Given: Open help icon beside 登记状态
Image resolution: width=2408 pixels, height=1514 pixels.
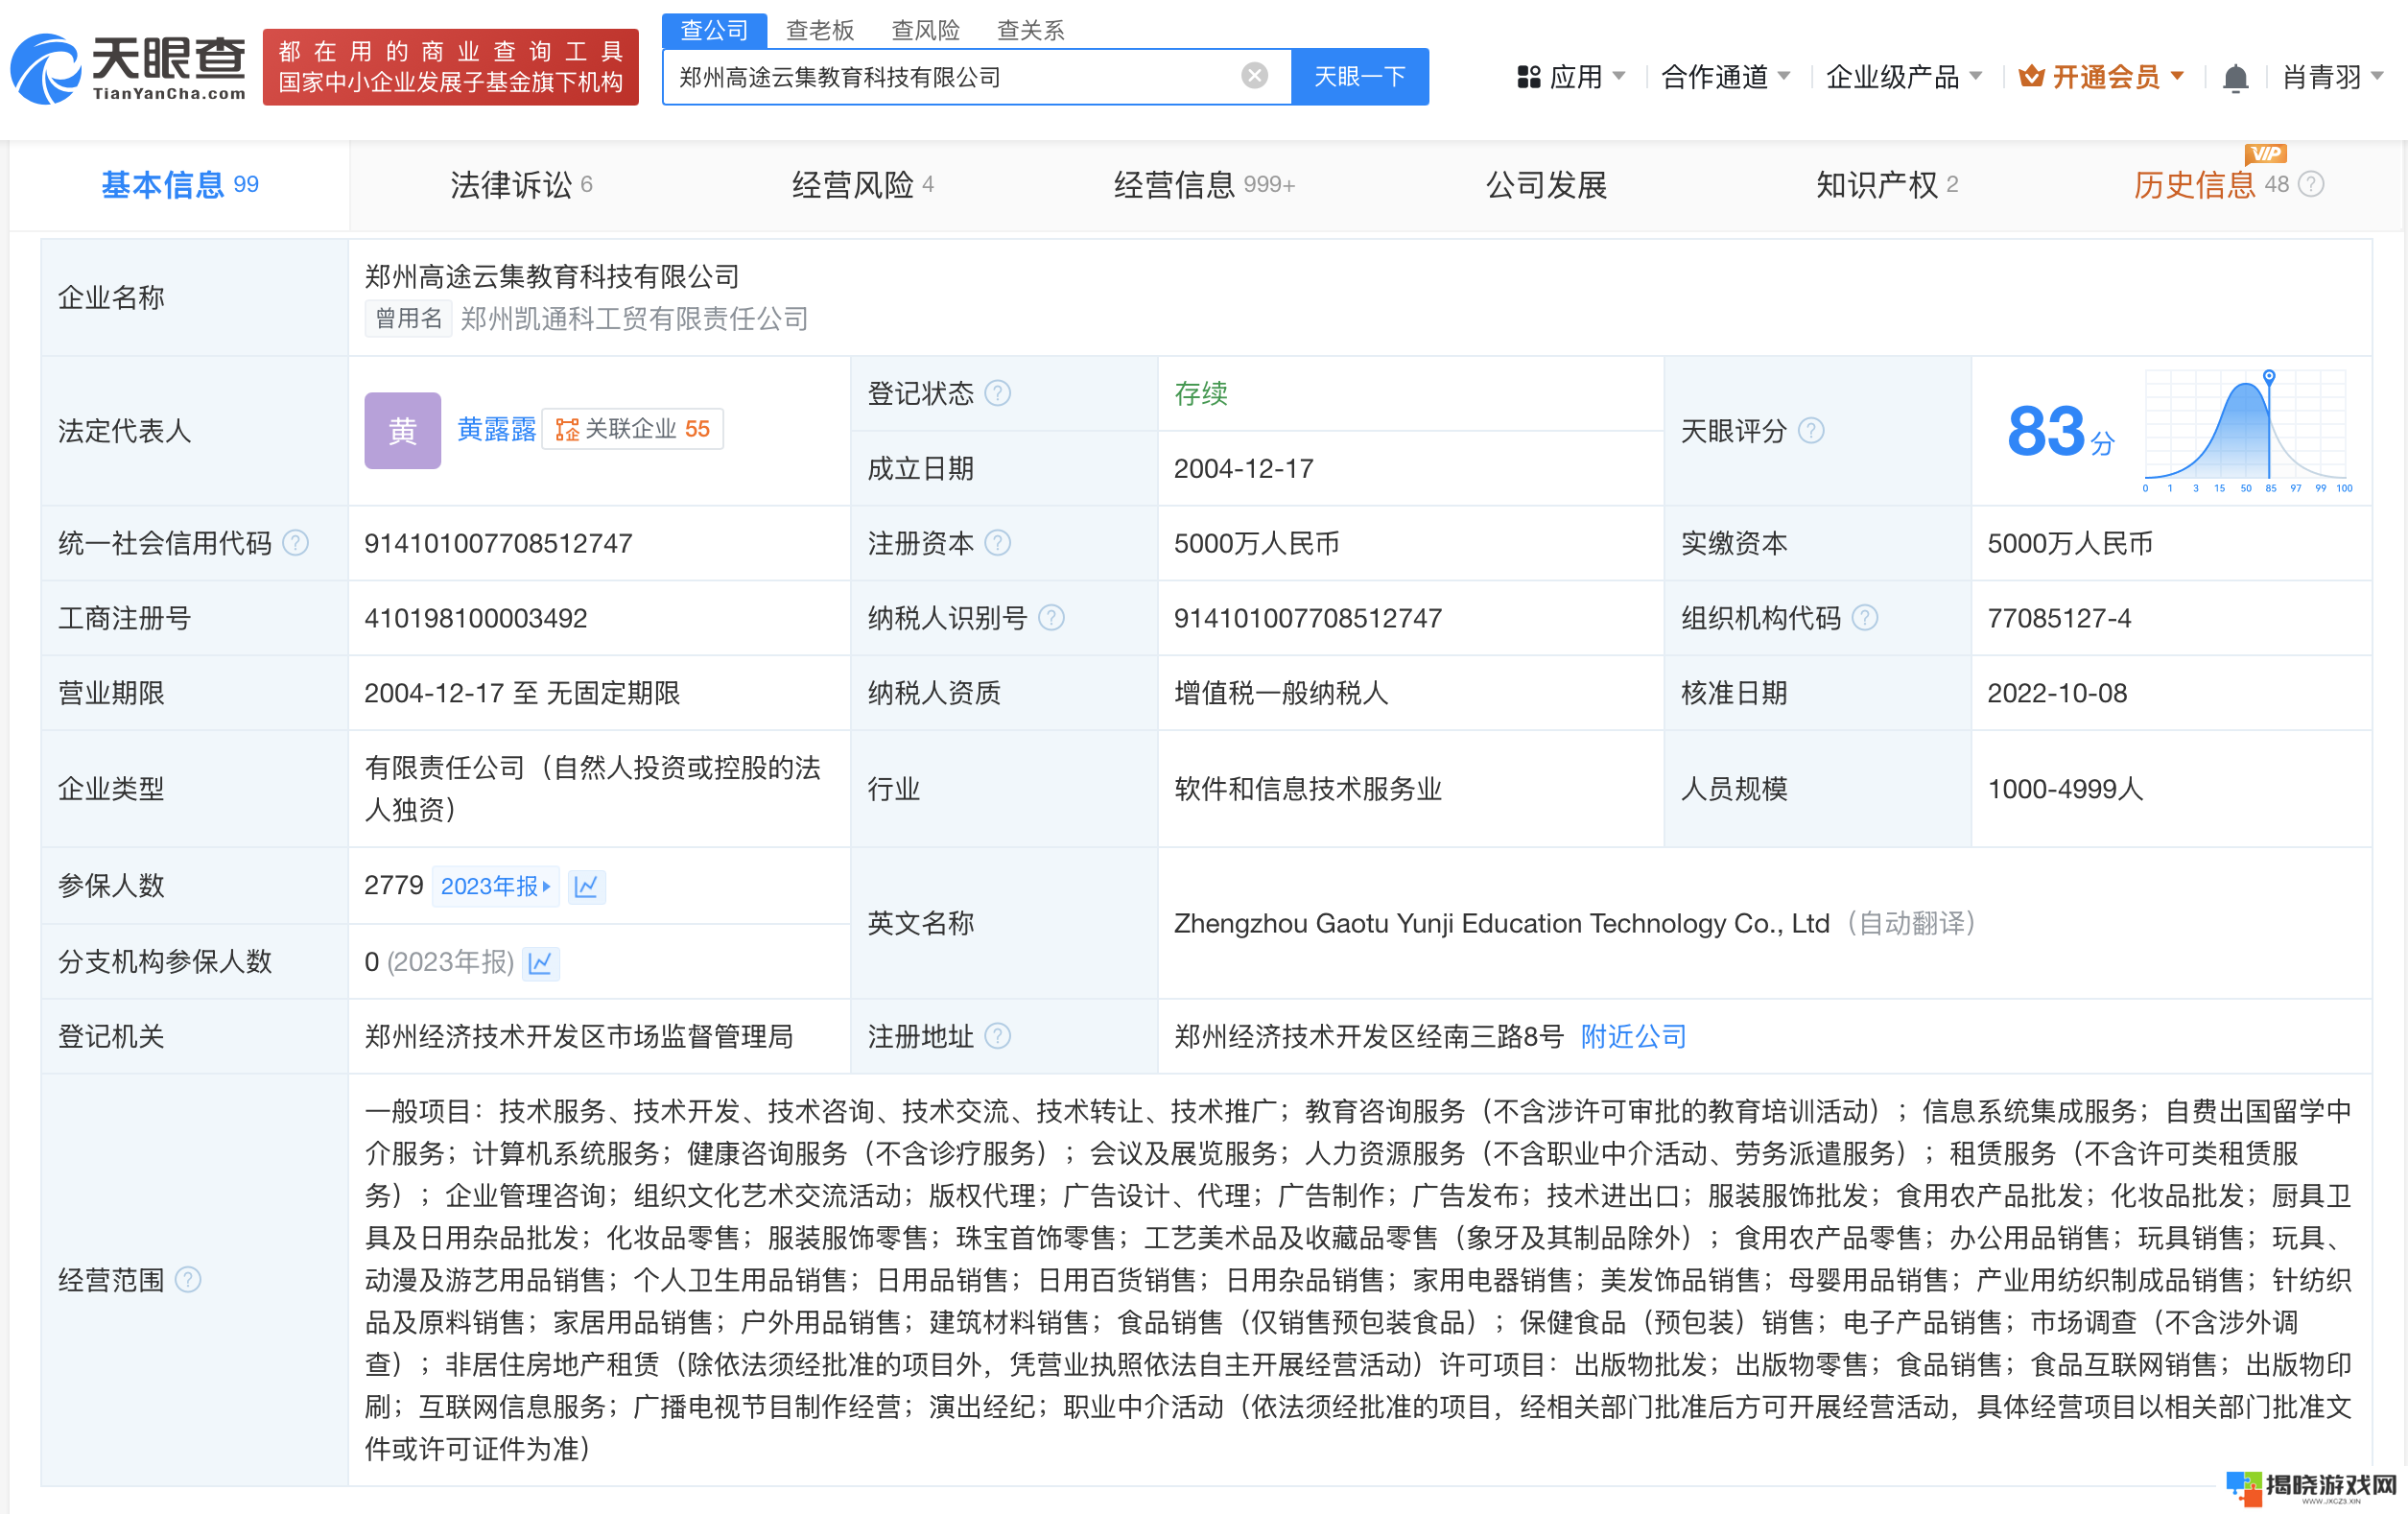Looking at the screenshot, I should pyautogui.click(x=997, y=393).
